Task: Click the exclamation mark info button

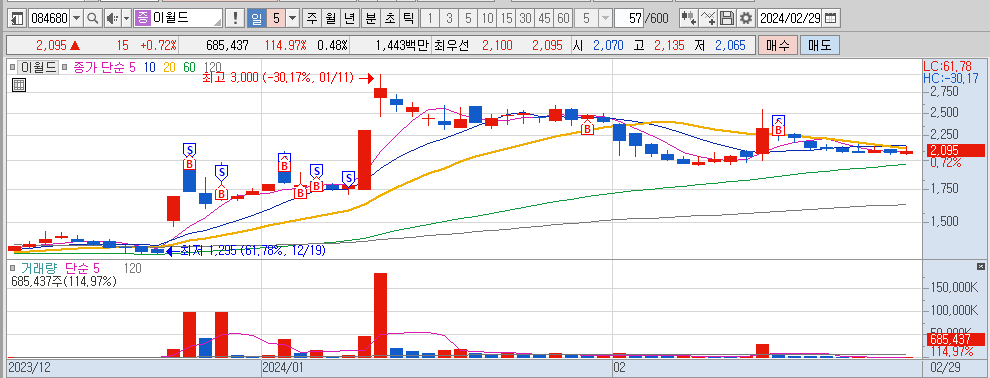Action: coord(236,18)
